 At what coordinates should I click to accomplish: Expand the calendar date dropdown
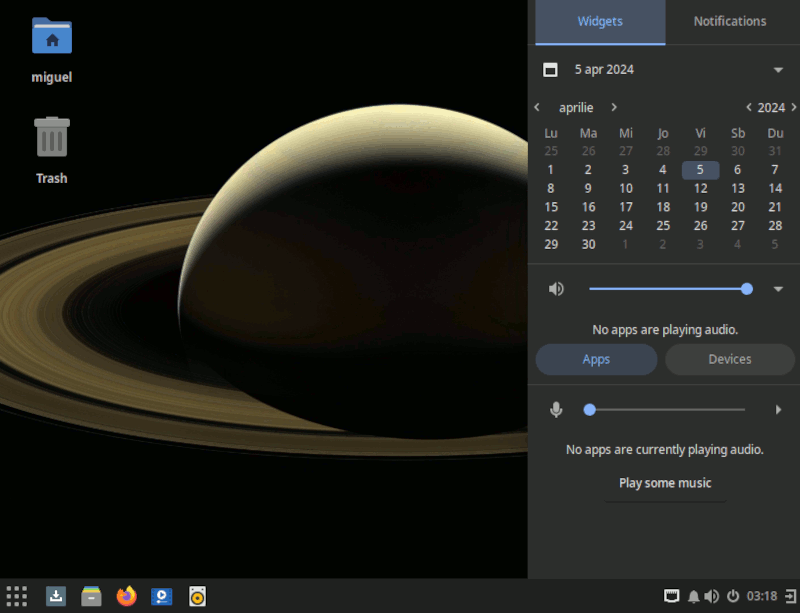pos(778,70)
